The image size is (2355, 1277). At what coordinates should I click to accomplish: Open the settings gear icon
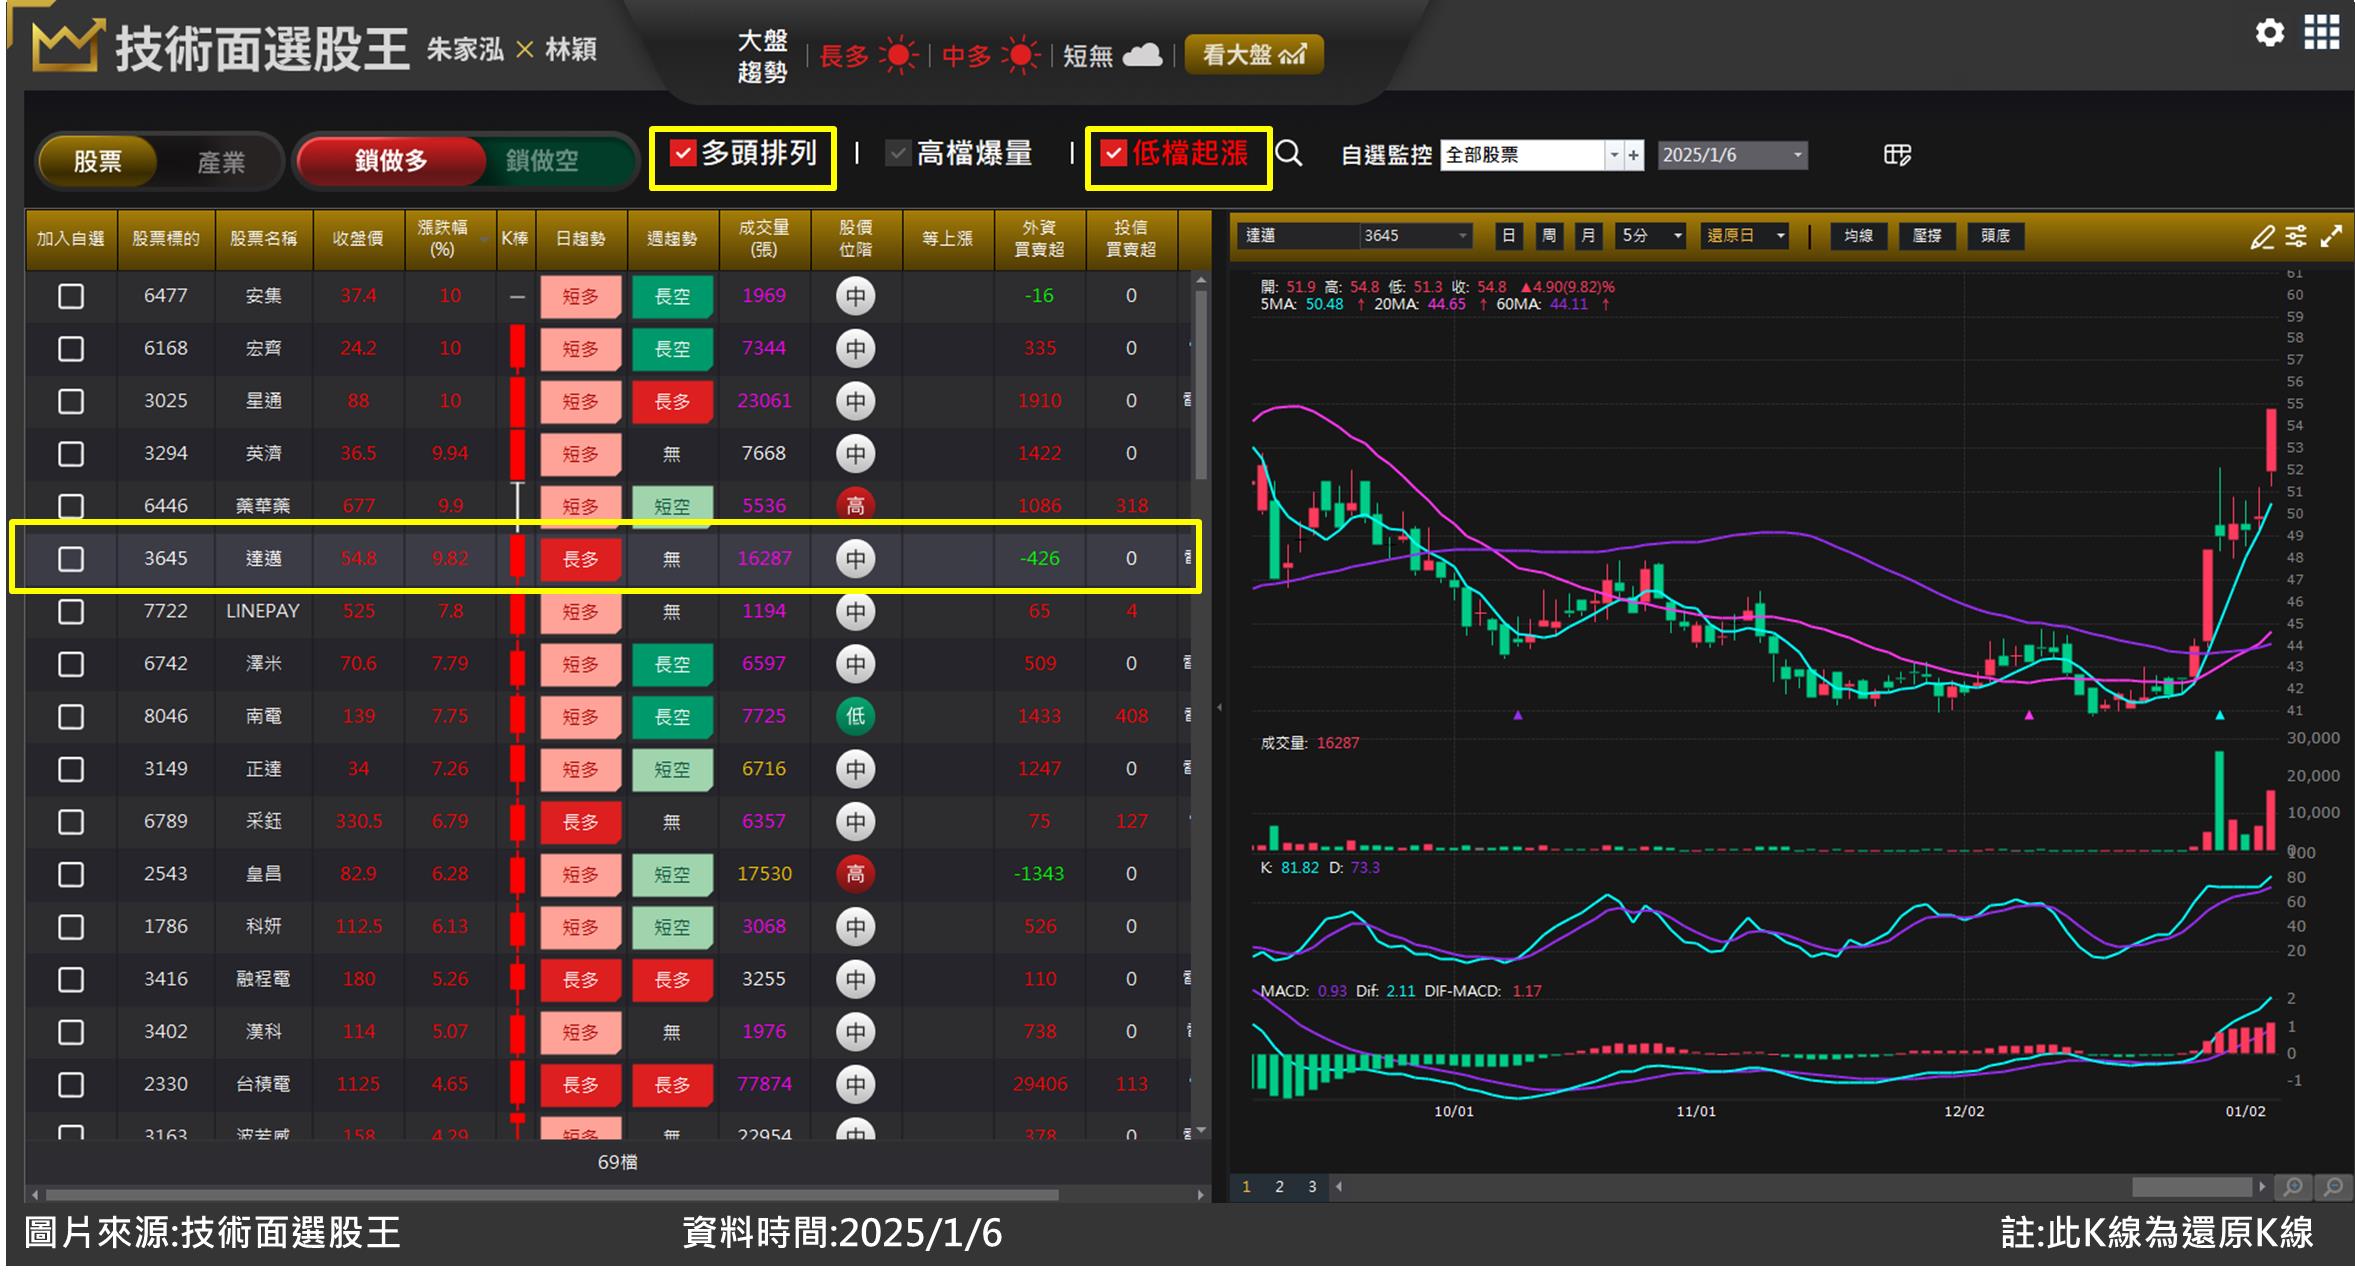coord(2270,33)
